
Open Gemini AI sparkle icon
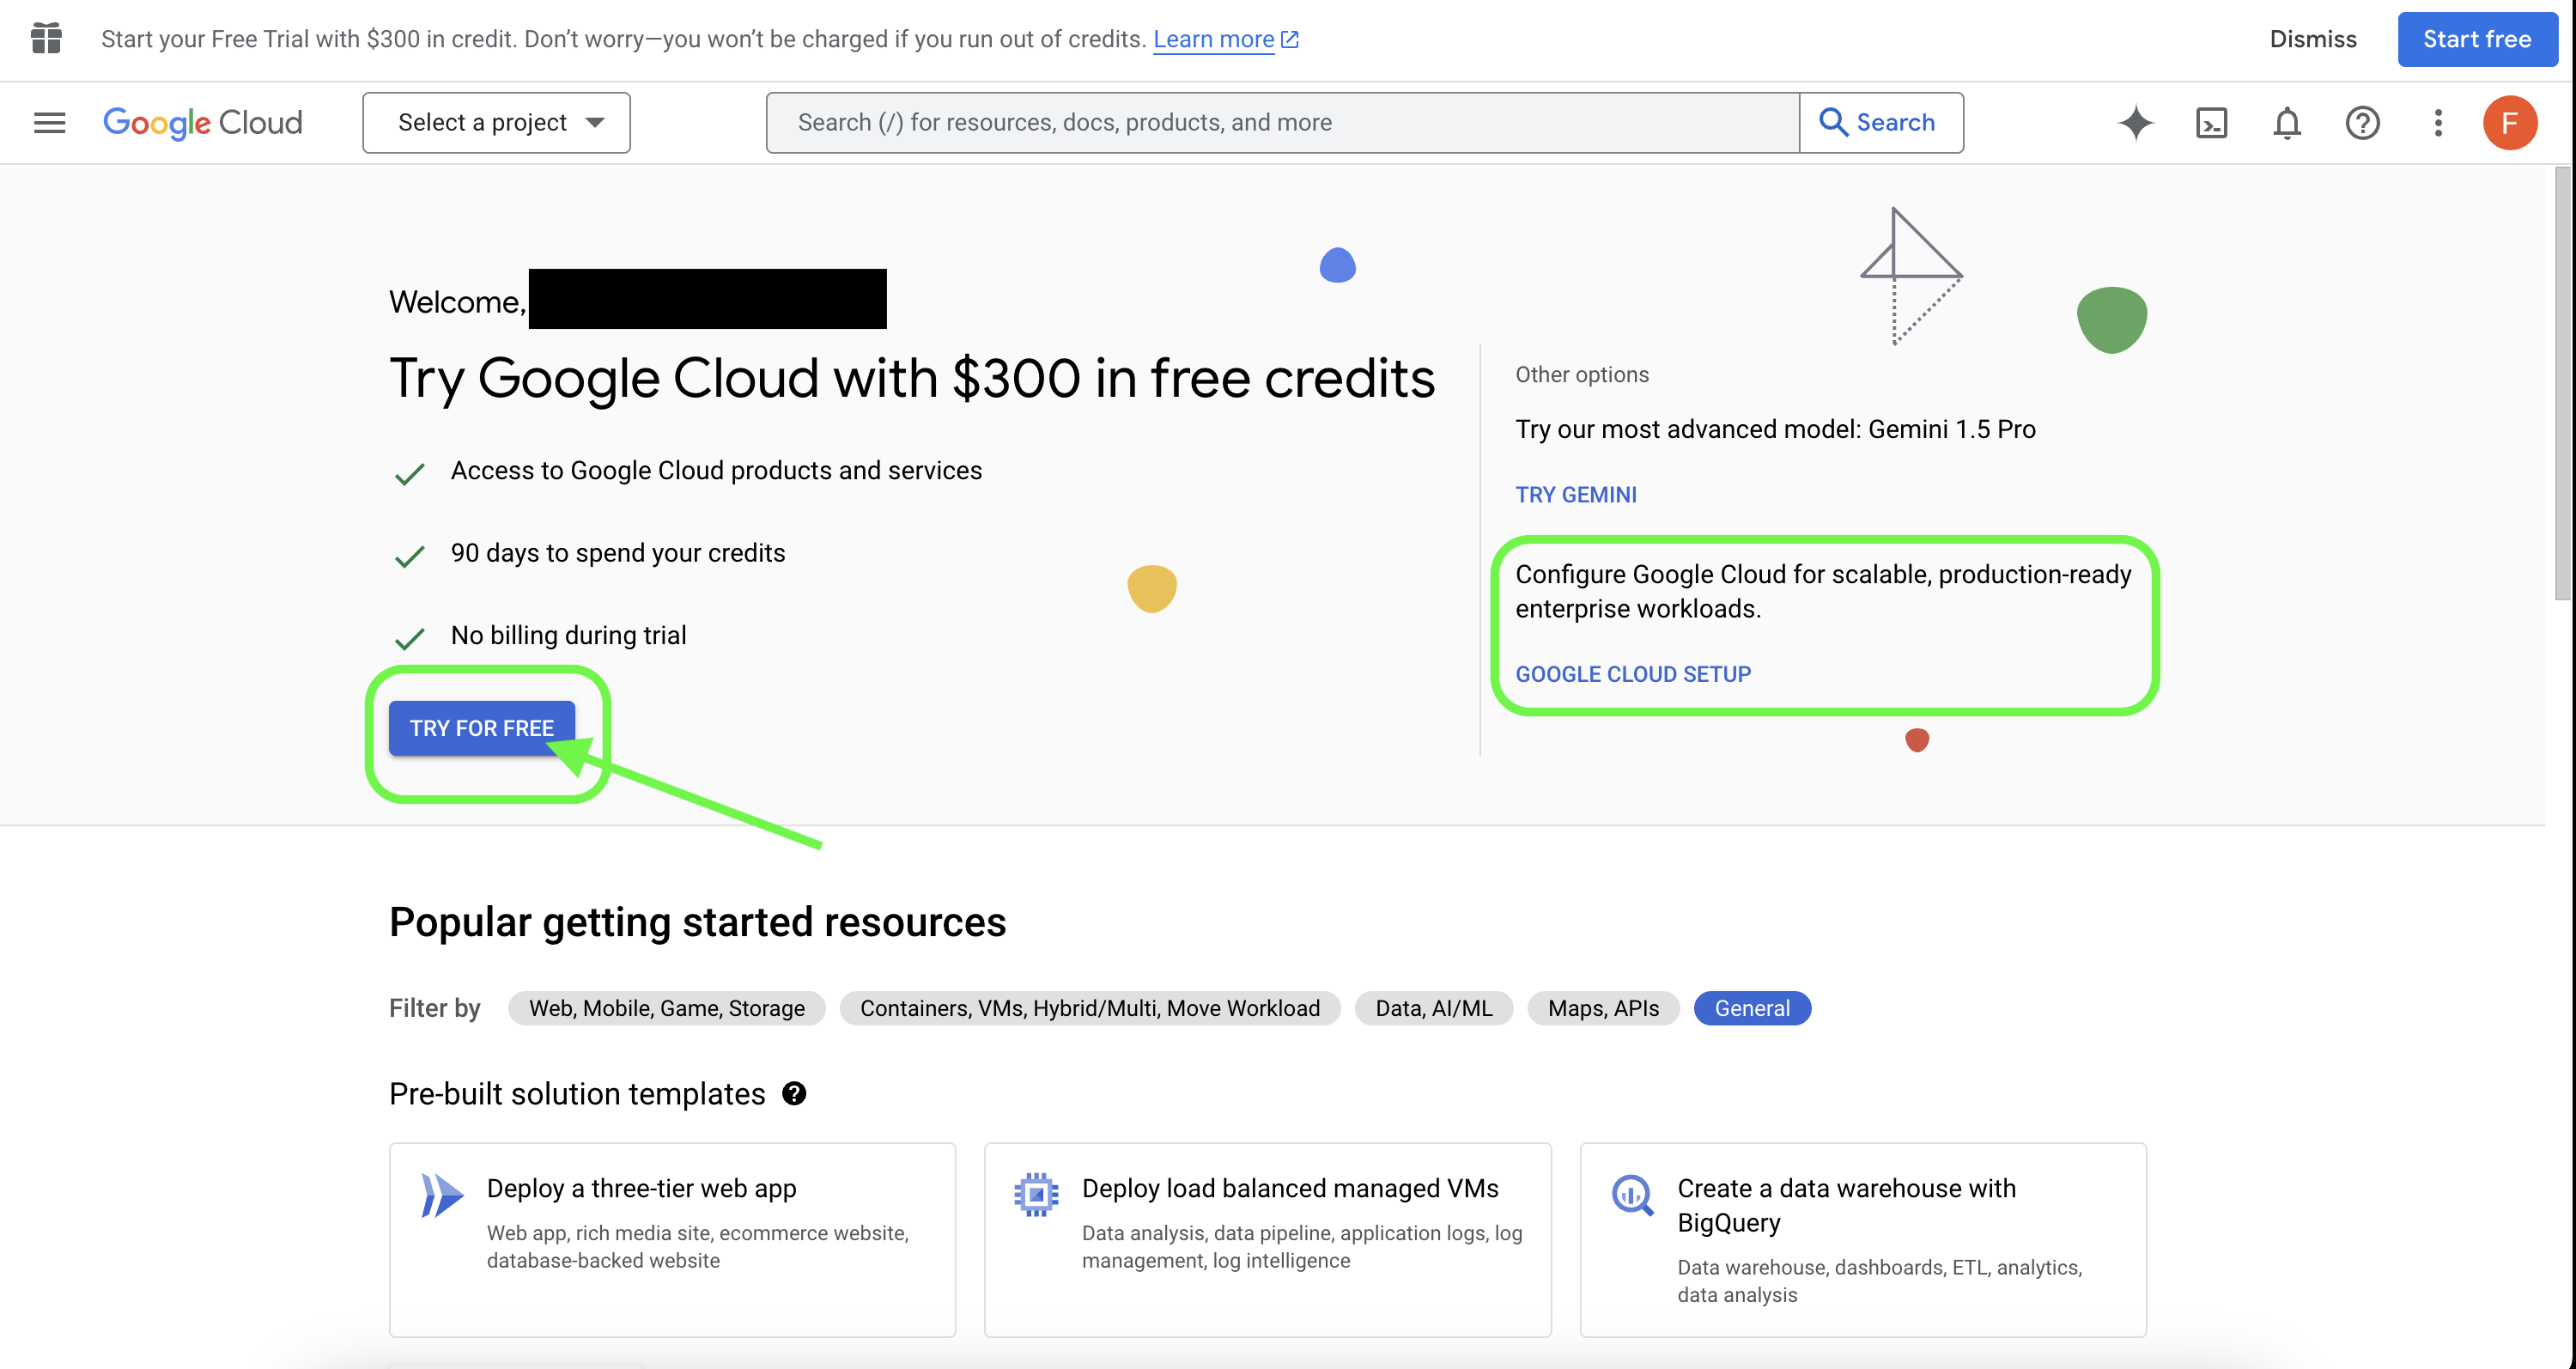tap(2135, 123)
